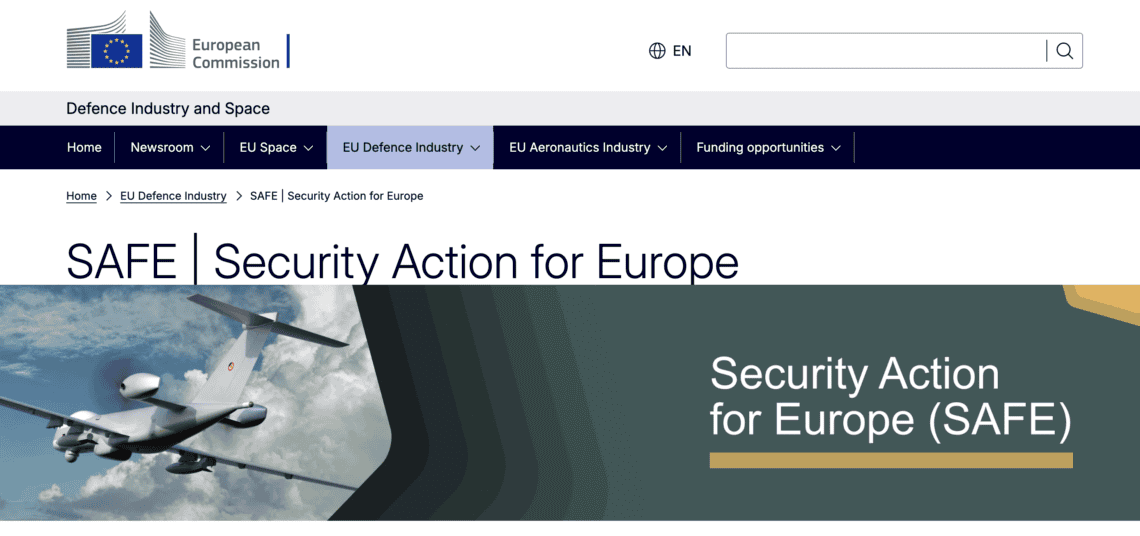Image resolution: width=1140 pixels, height=536 pixels.
Task: Open the EU Defence Industry breadcrumb link
Action: pos(173,196)
